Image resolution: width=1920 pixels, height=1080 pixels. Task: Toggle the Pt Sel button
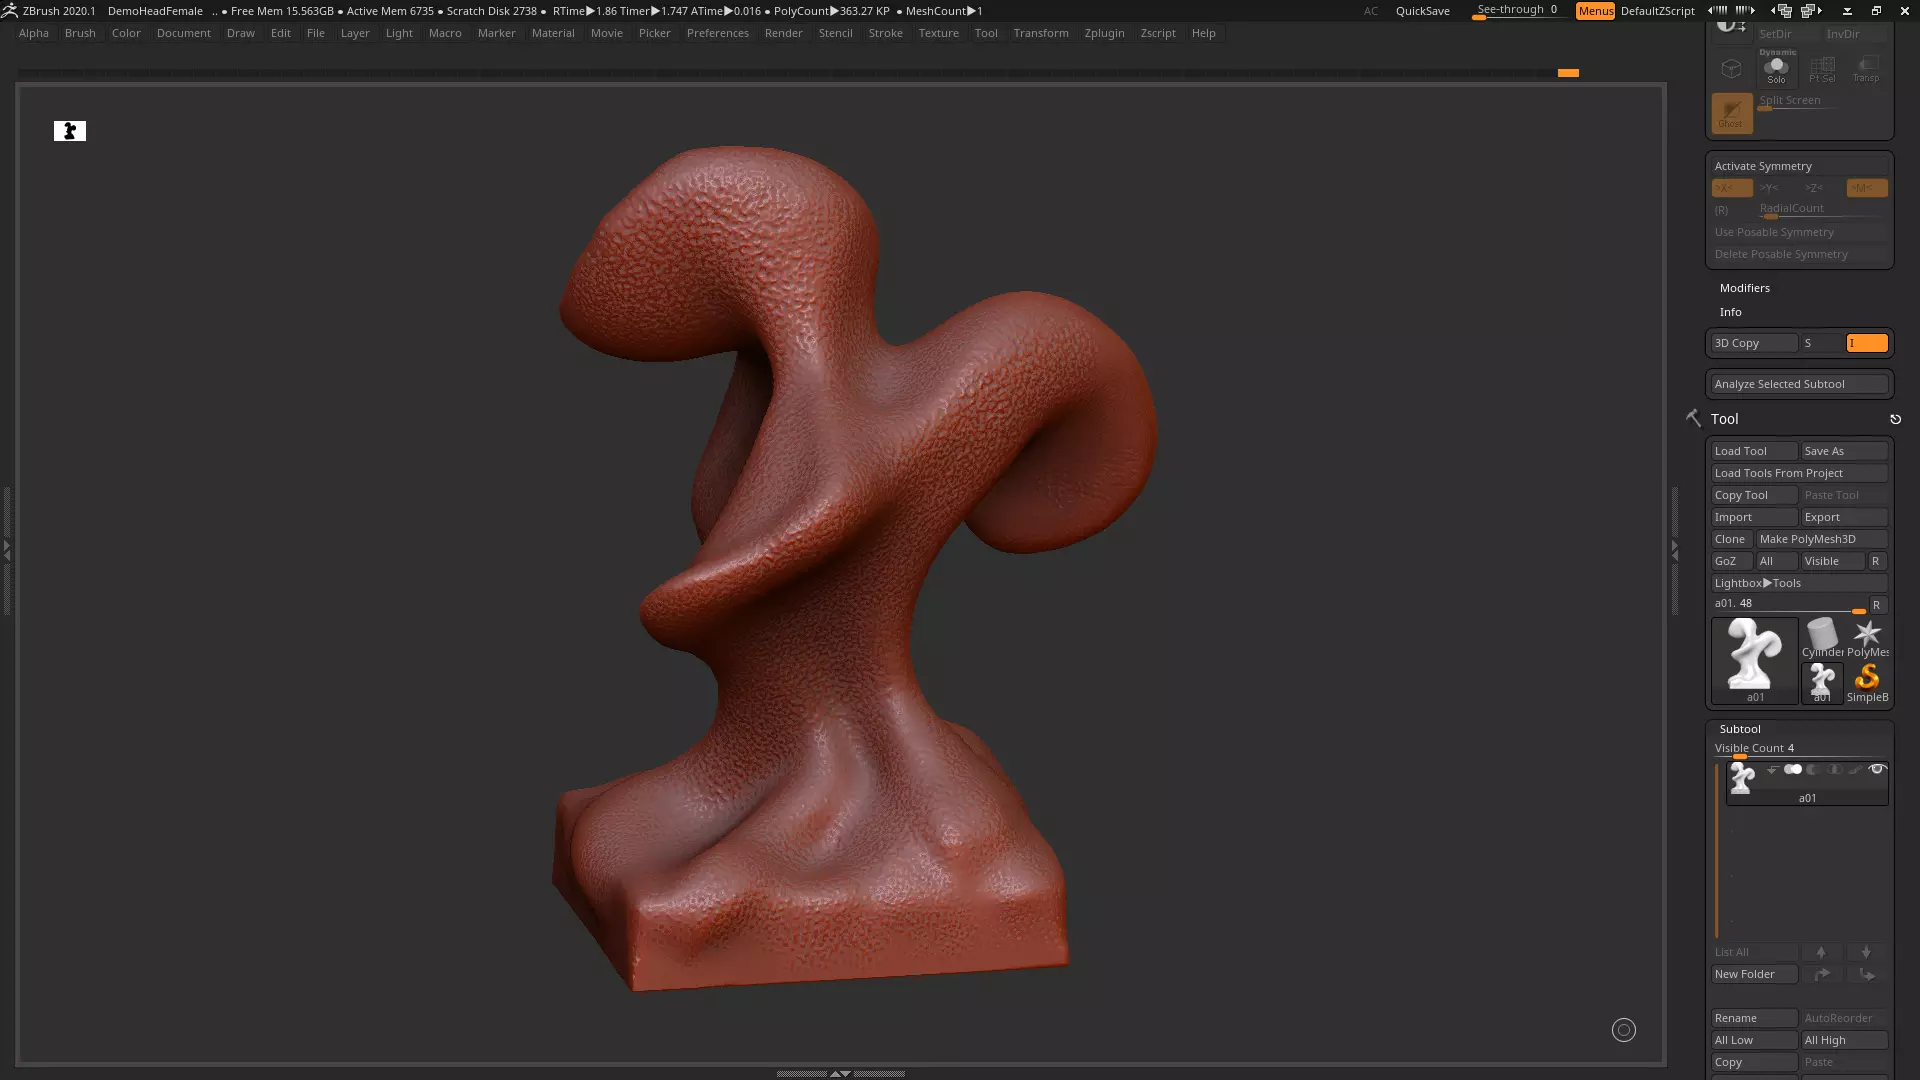point(1822,69)
